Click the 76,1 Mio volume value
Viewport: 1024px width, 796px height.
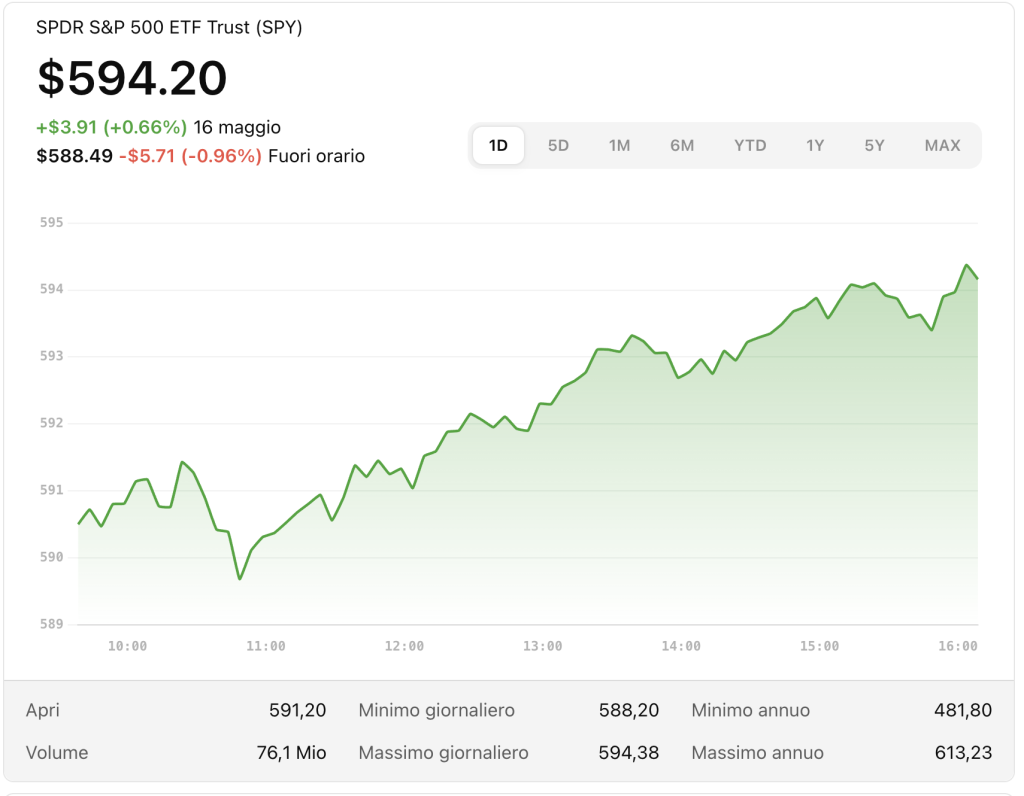pos(291,753)
